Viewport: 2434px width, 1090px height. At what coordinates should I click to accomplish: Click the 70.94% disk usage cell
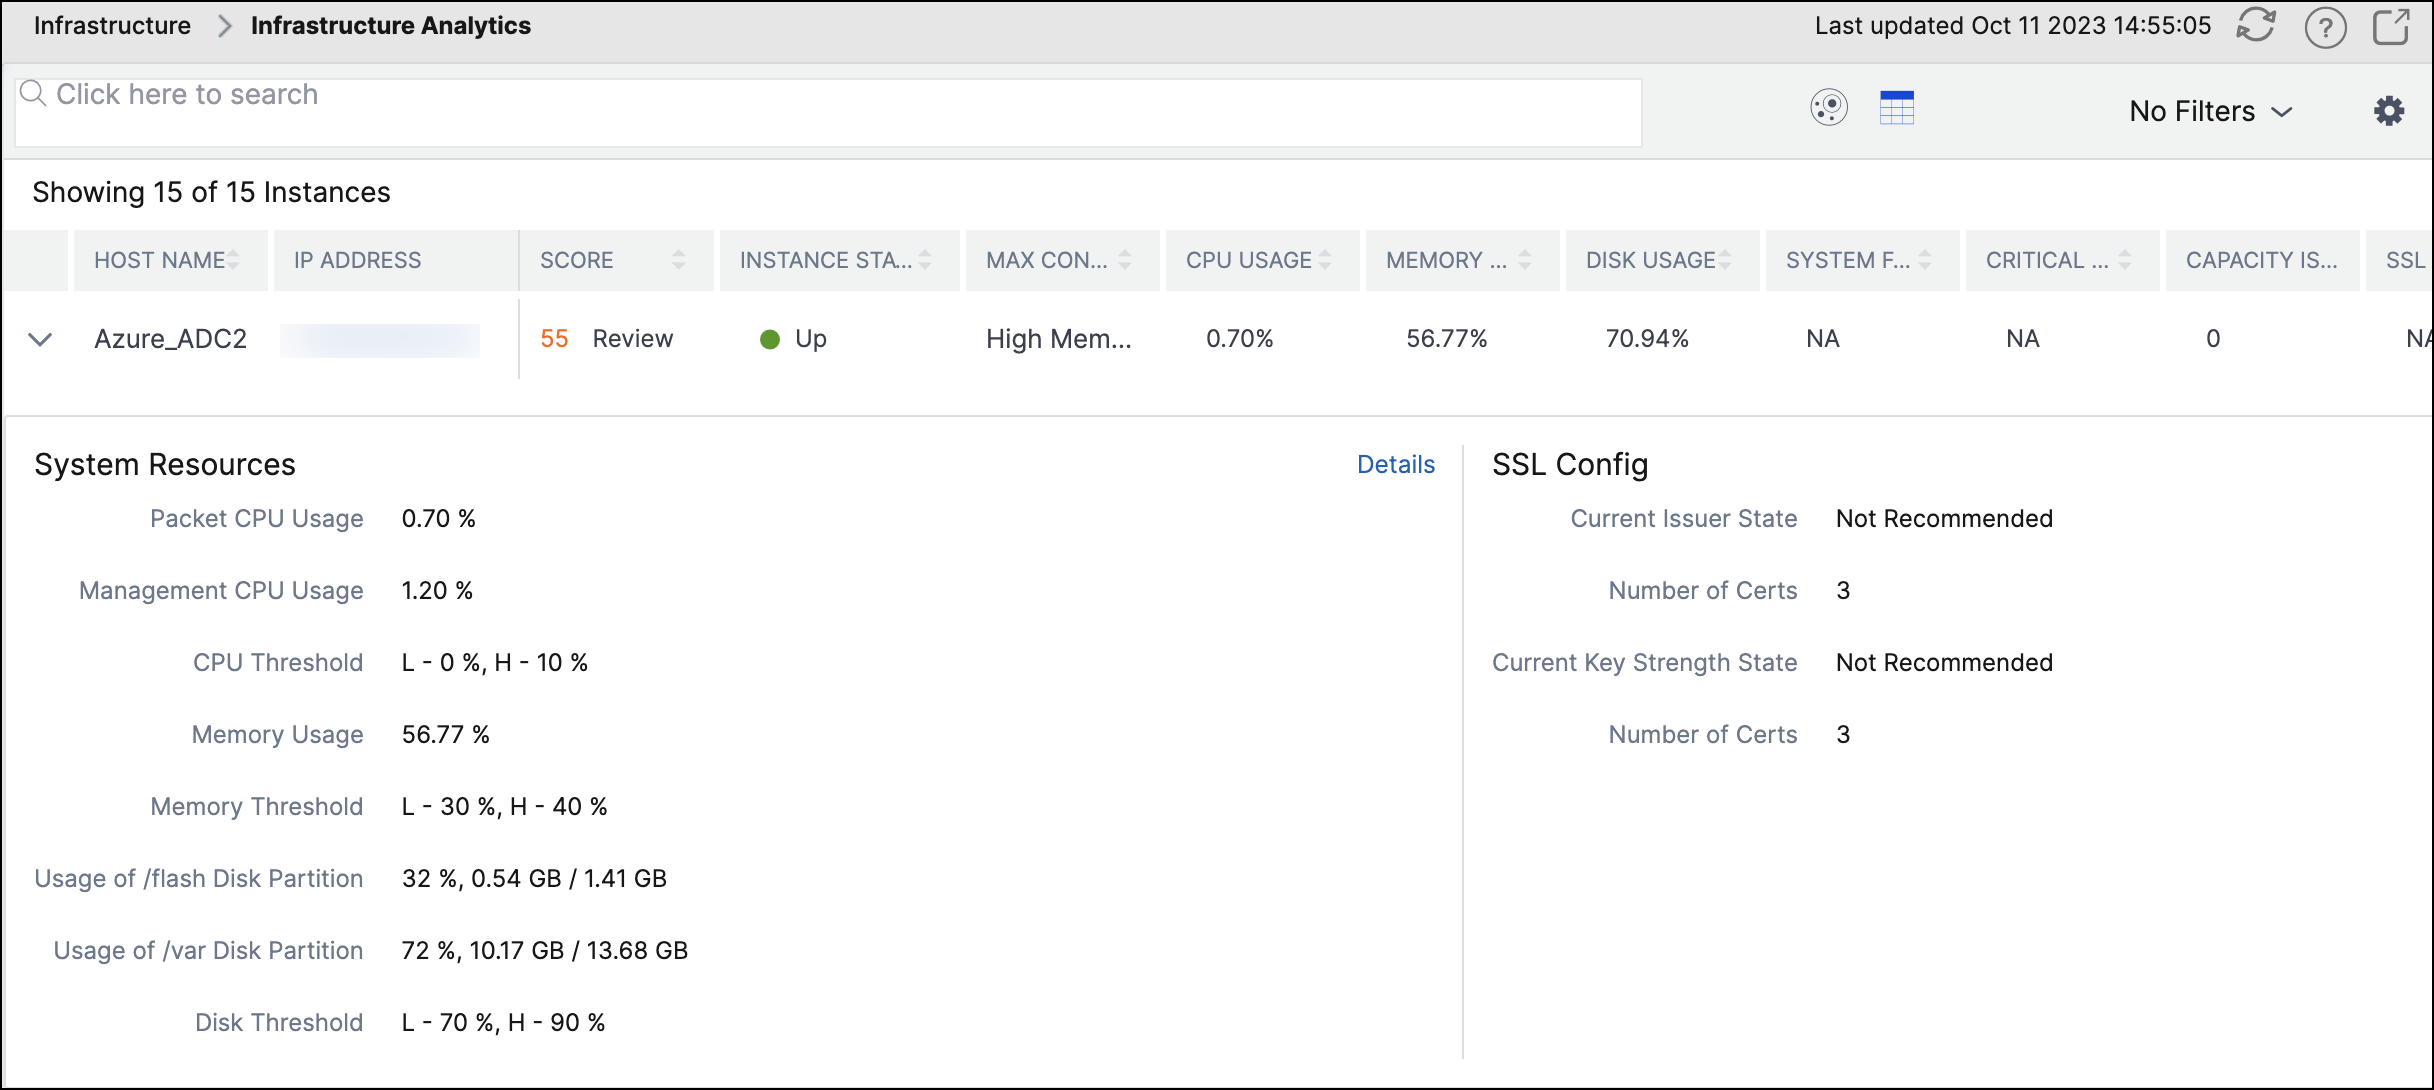[1647, 339]
